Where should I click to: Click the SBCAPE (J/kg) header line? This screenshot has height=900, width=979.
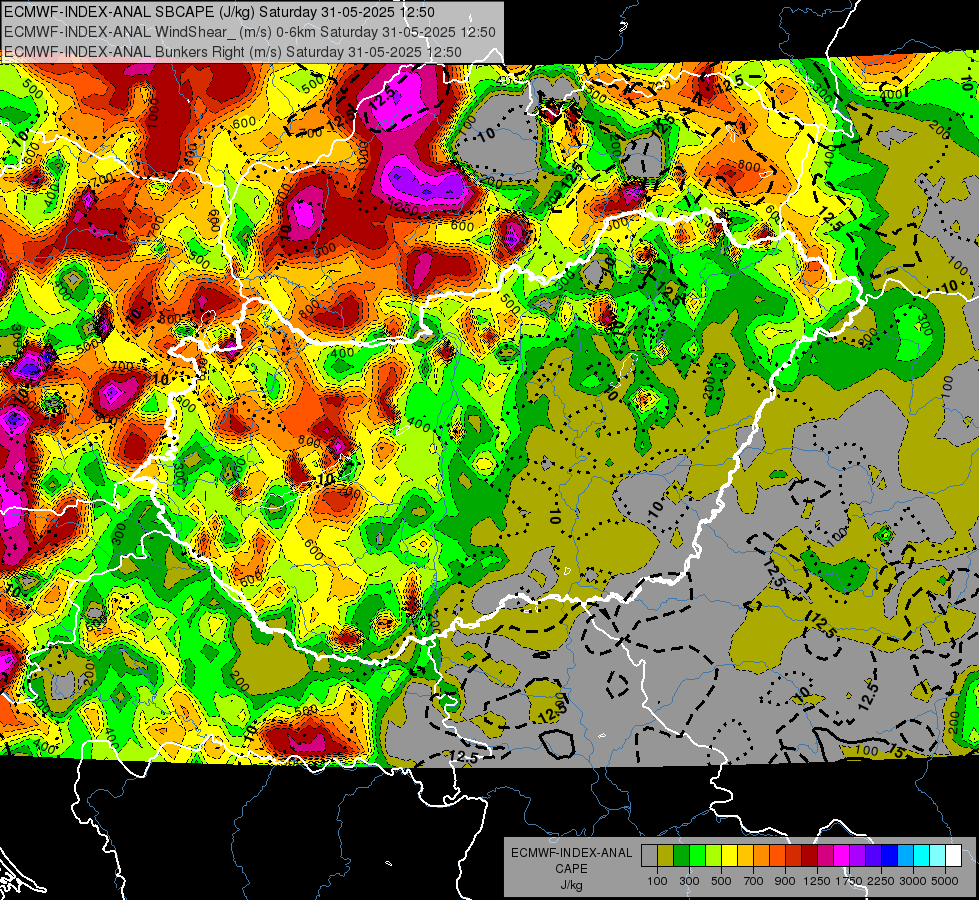coord(219,12)
